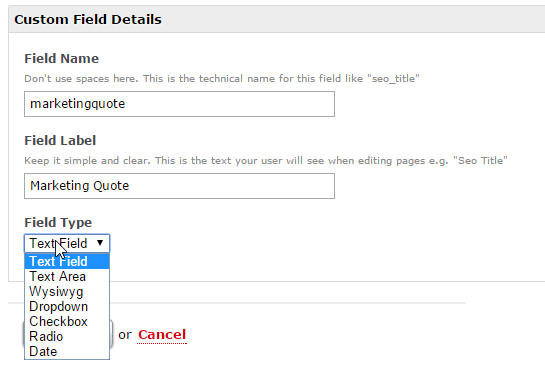This screenshot has width=545, height=374.
Task: Click the Custom Field Details panel header
Action: tap(277, 19)
